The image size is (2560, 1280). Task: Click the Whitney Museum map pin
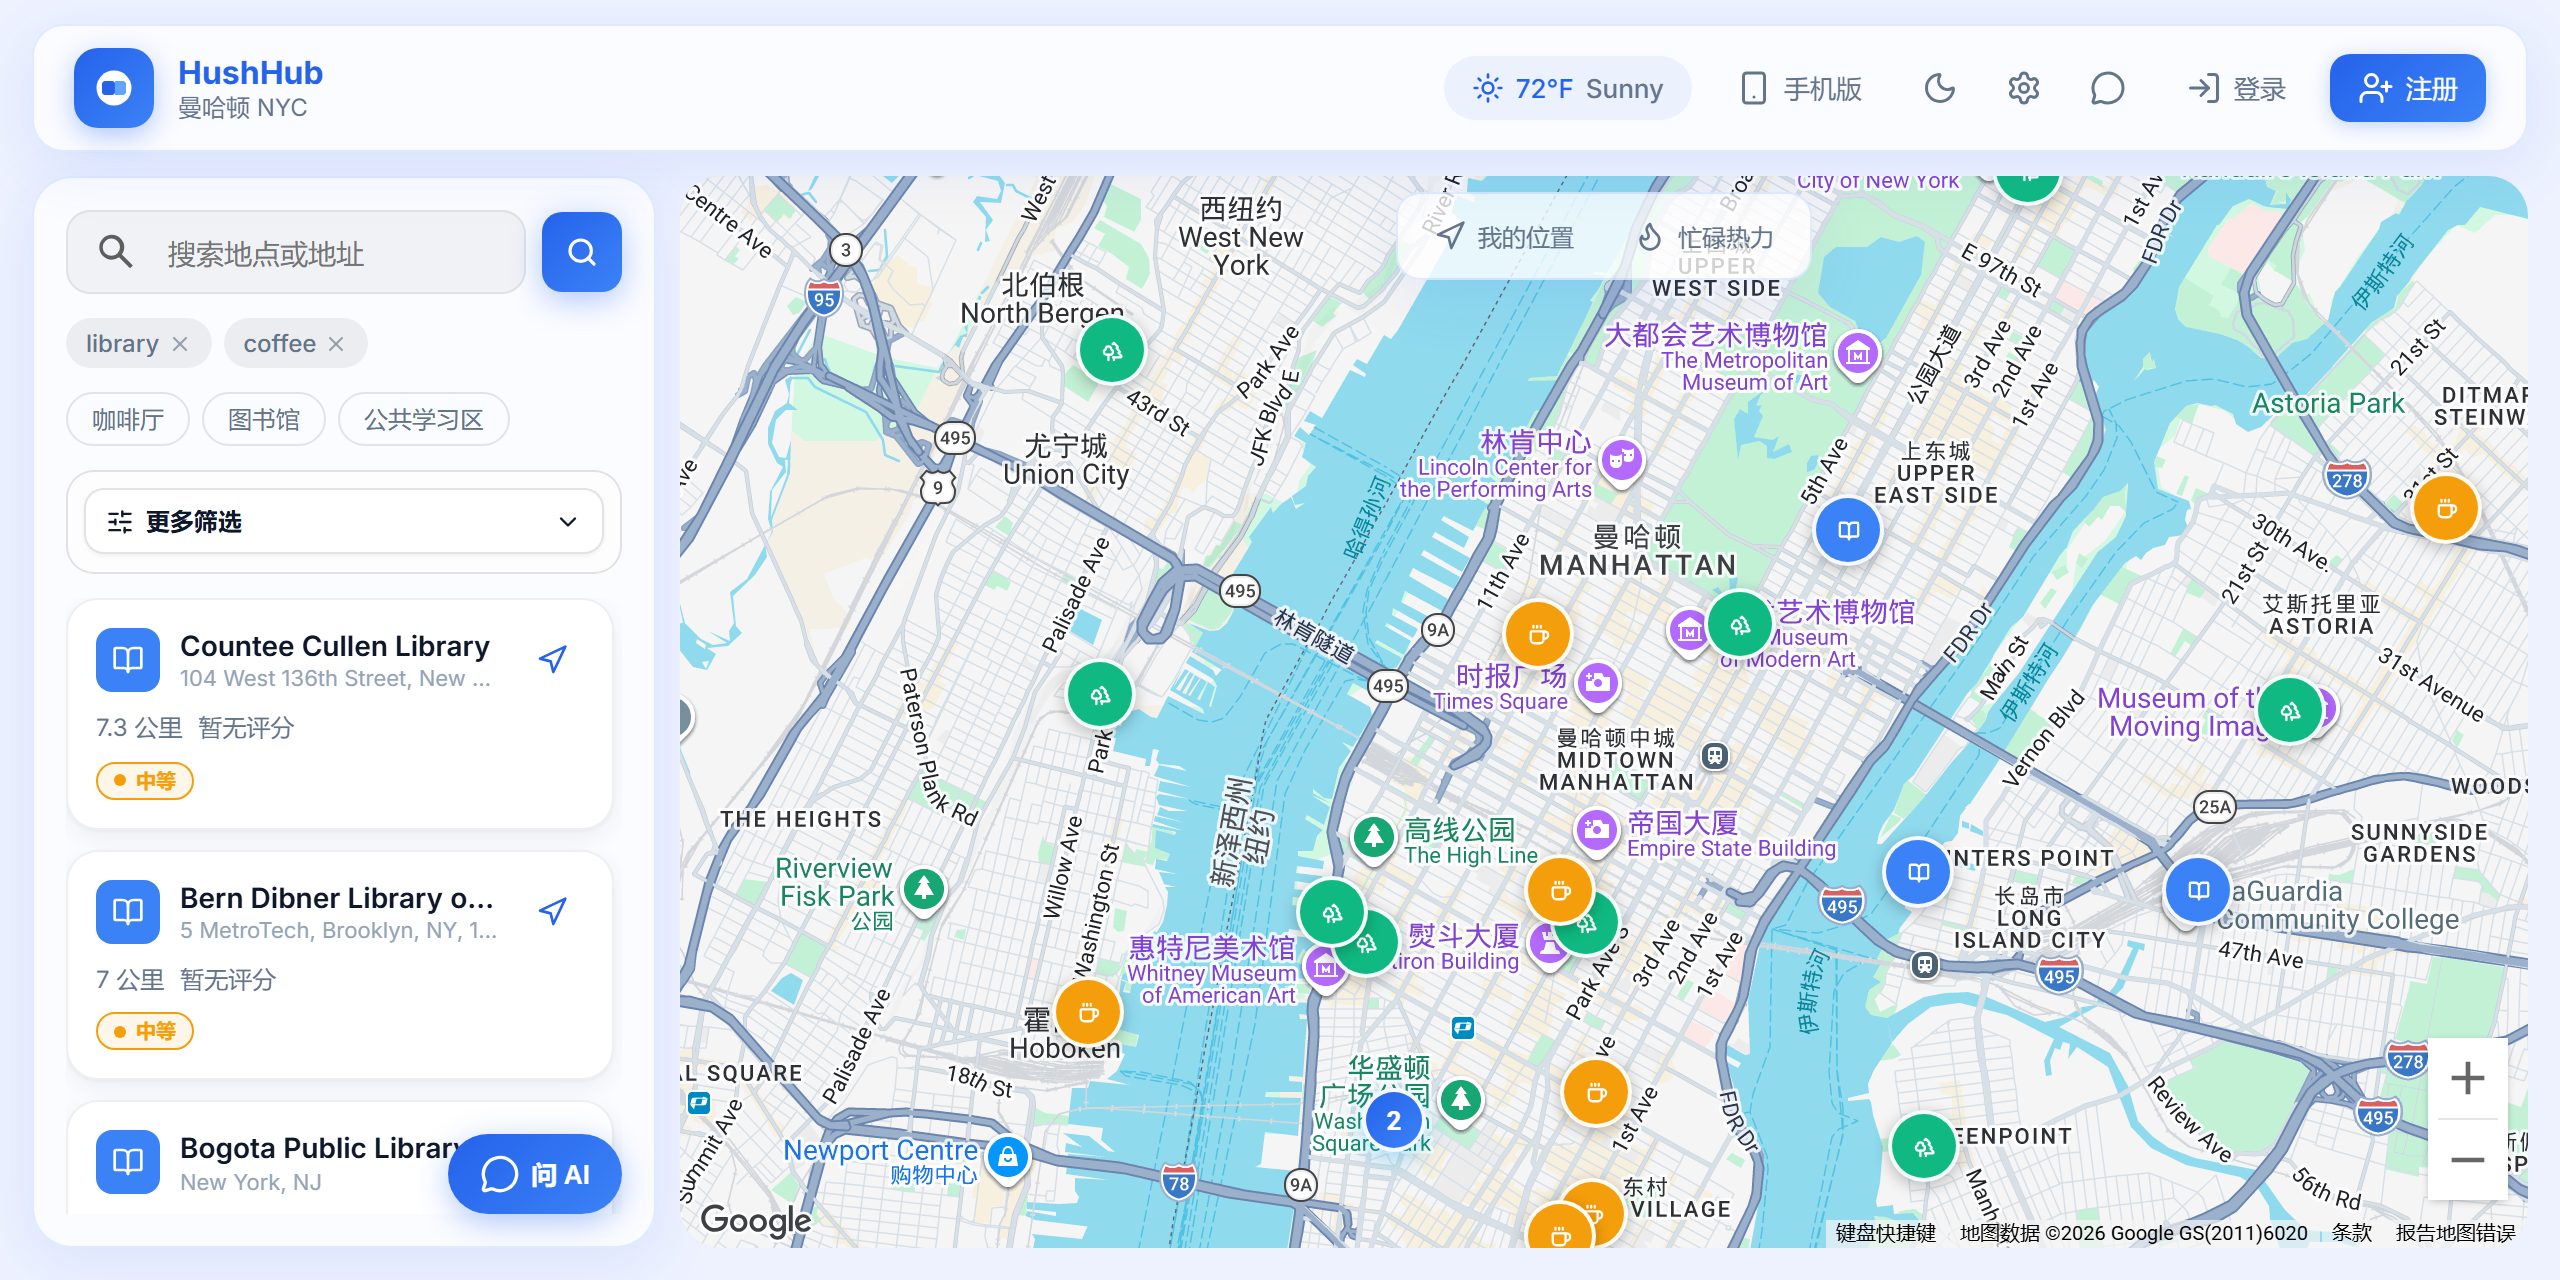1325,969
